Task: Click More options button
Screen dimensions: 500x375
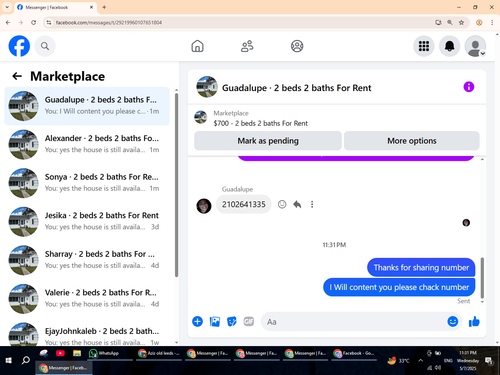Action: click(x=412, y=141)
